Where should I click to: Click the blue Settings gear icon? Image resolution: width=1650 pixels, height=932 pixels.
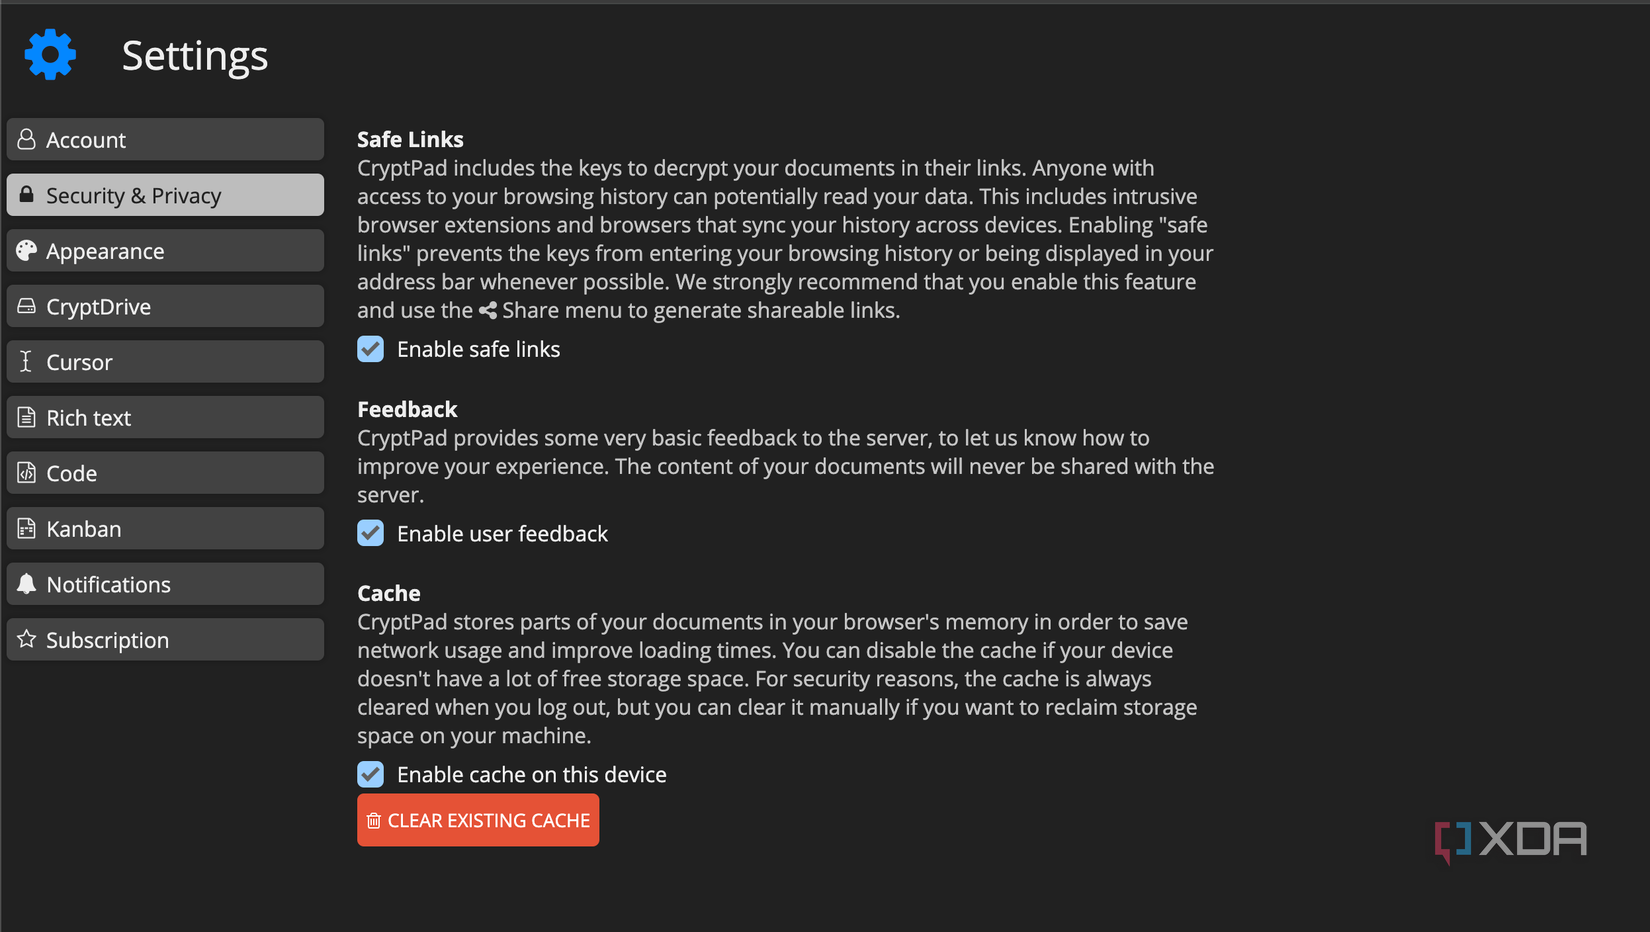click(x=50, y=55)
